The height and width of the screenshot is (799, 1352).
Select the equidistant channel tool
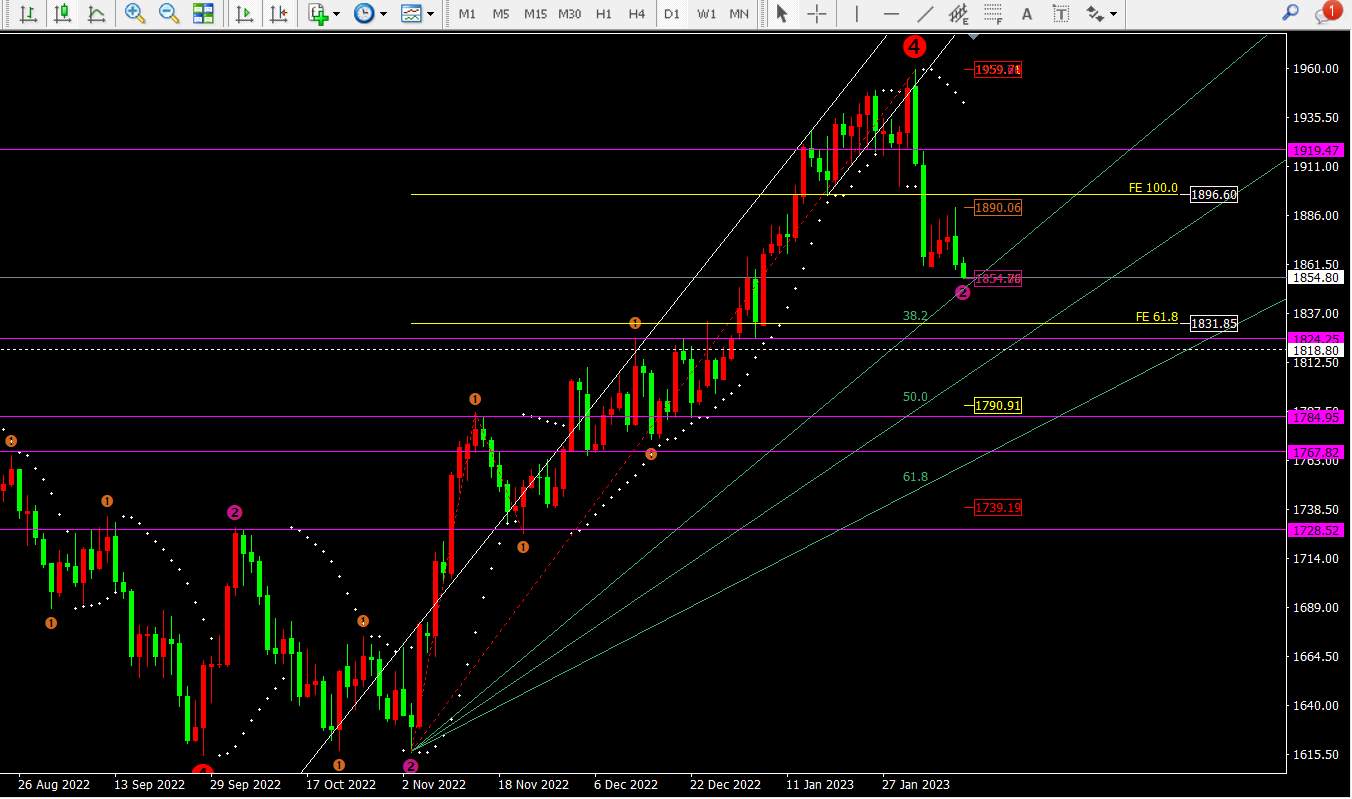958,14
